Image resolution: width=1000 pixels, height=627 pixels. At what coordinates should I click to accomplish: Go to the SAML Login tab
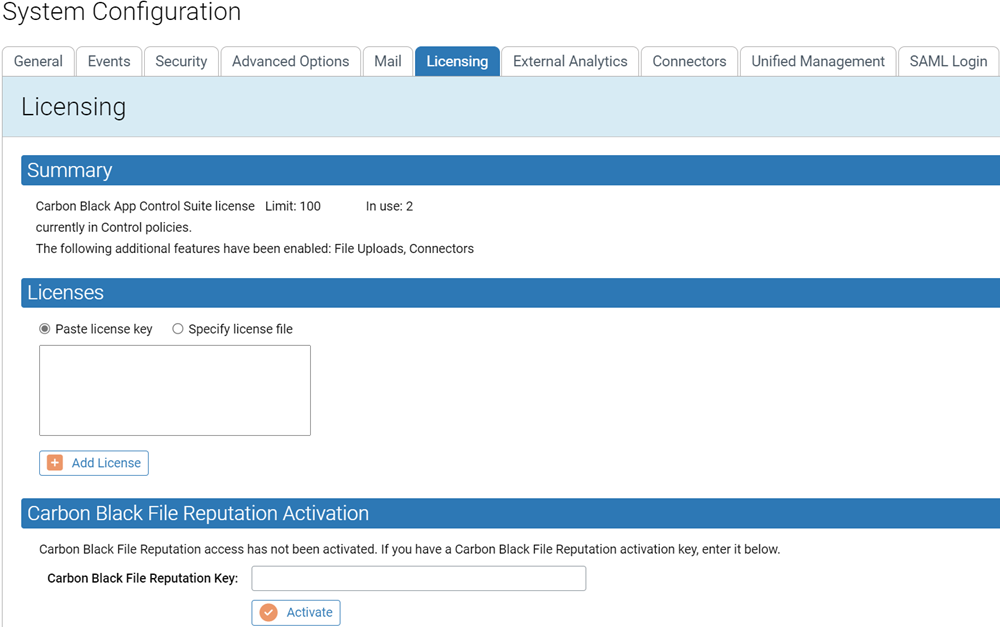click(x=948, y=61)
